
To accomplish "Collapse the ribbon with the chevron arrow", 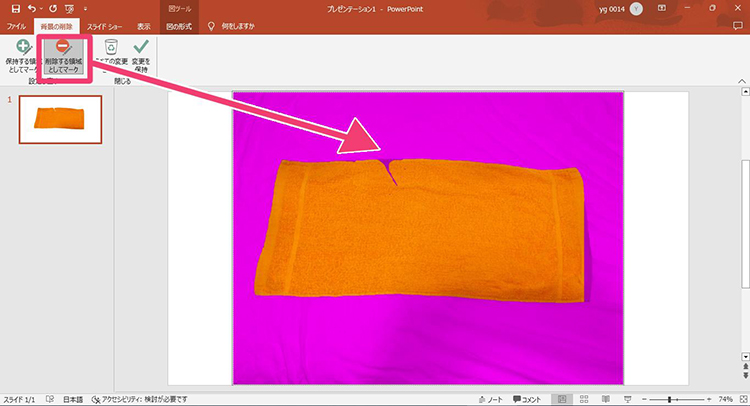I will 741,83.
